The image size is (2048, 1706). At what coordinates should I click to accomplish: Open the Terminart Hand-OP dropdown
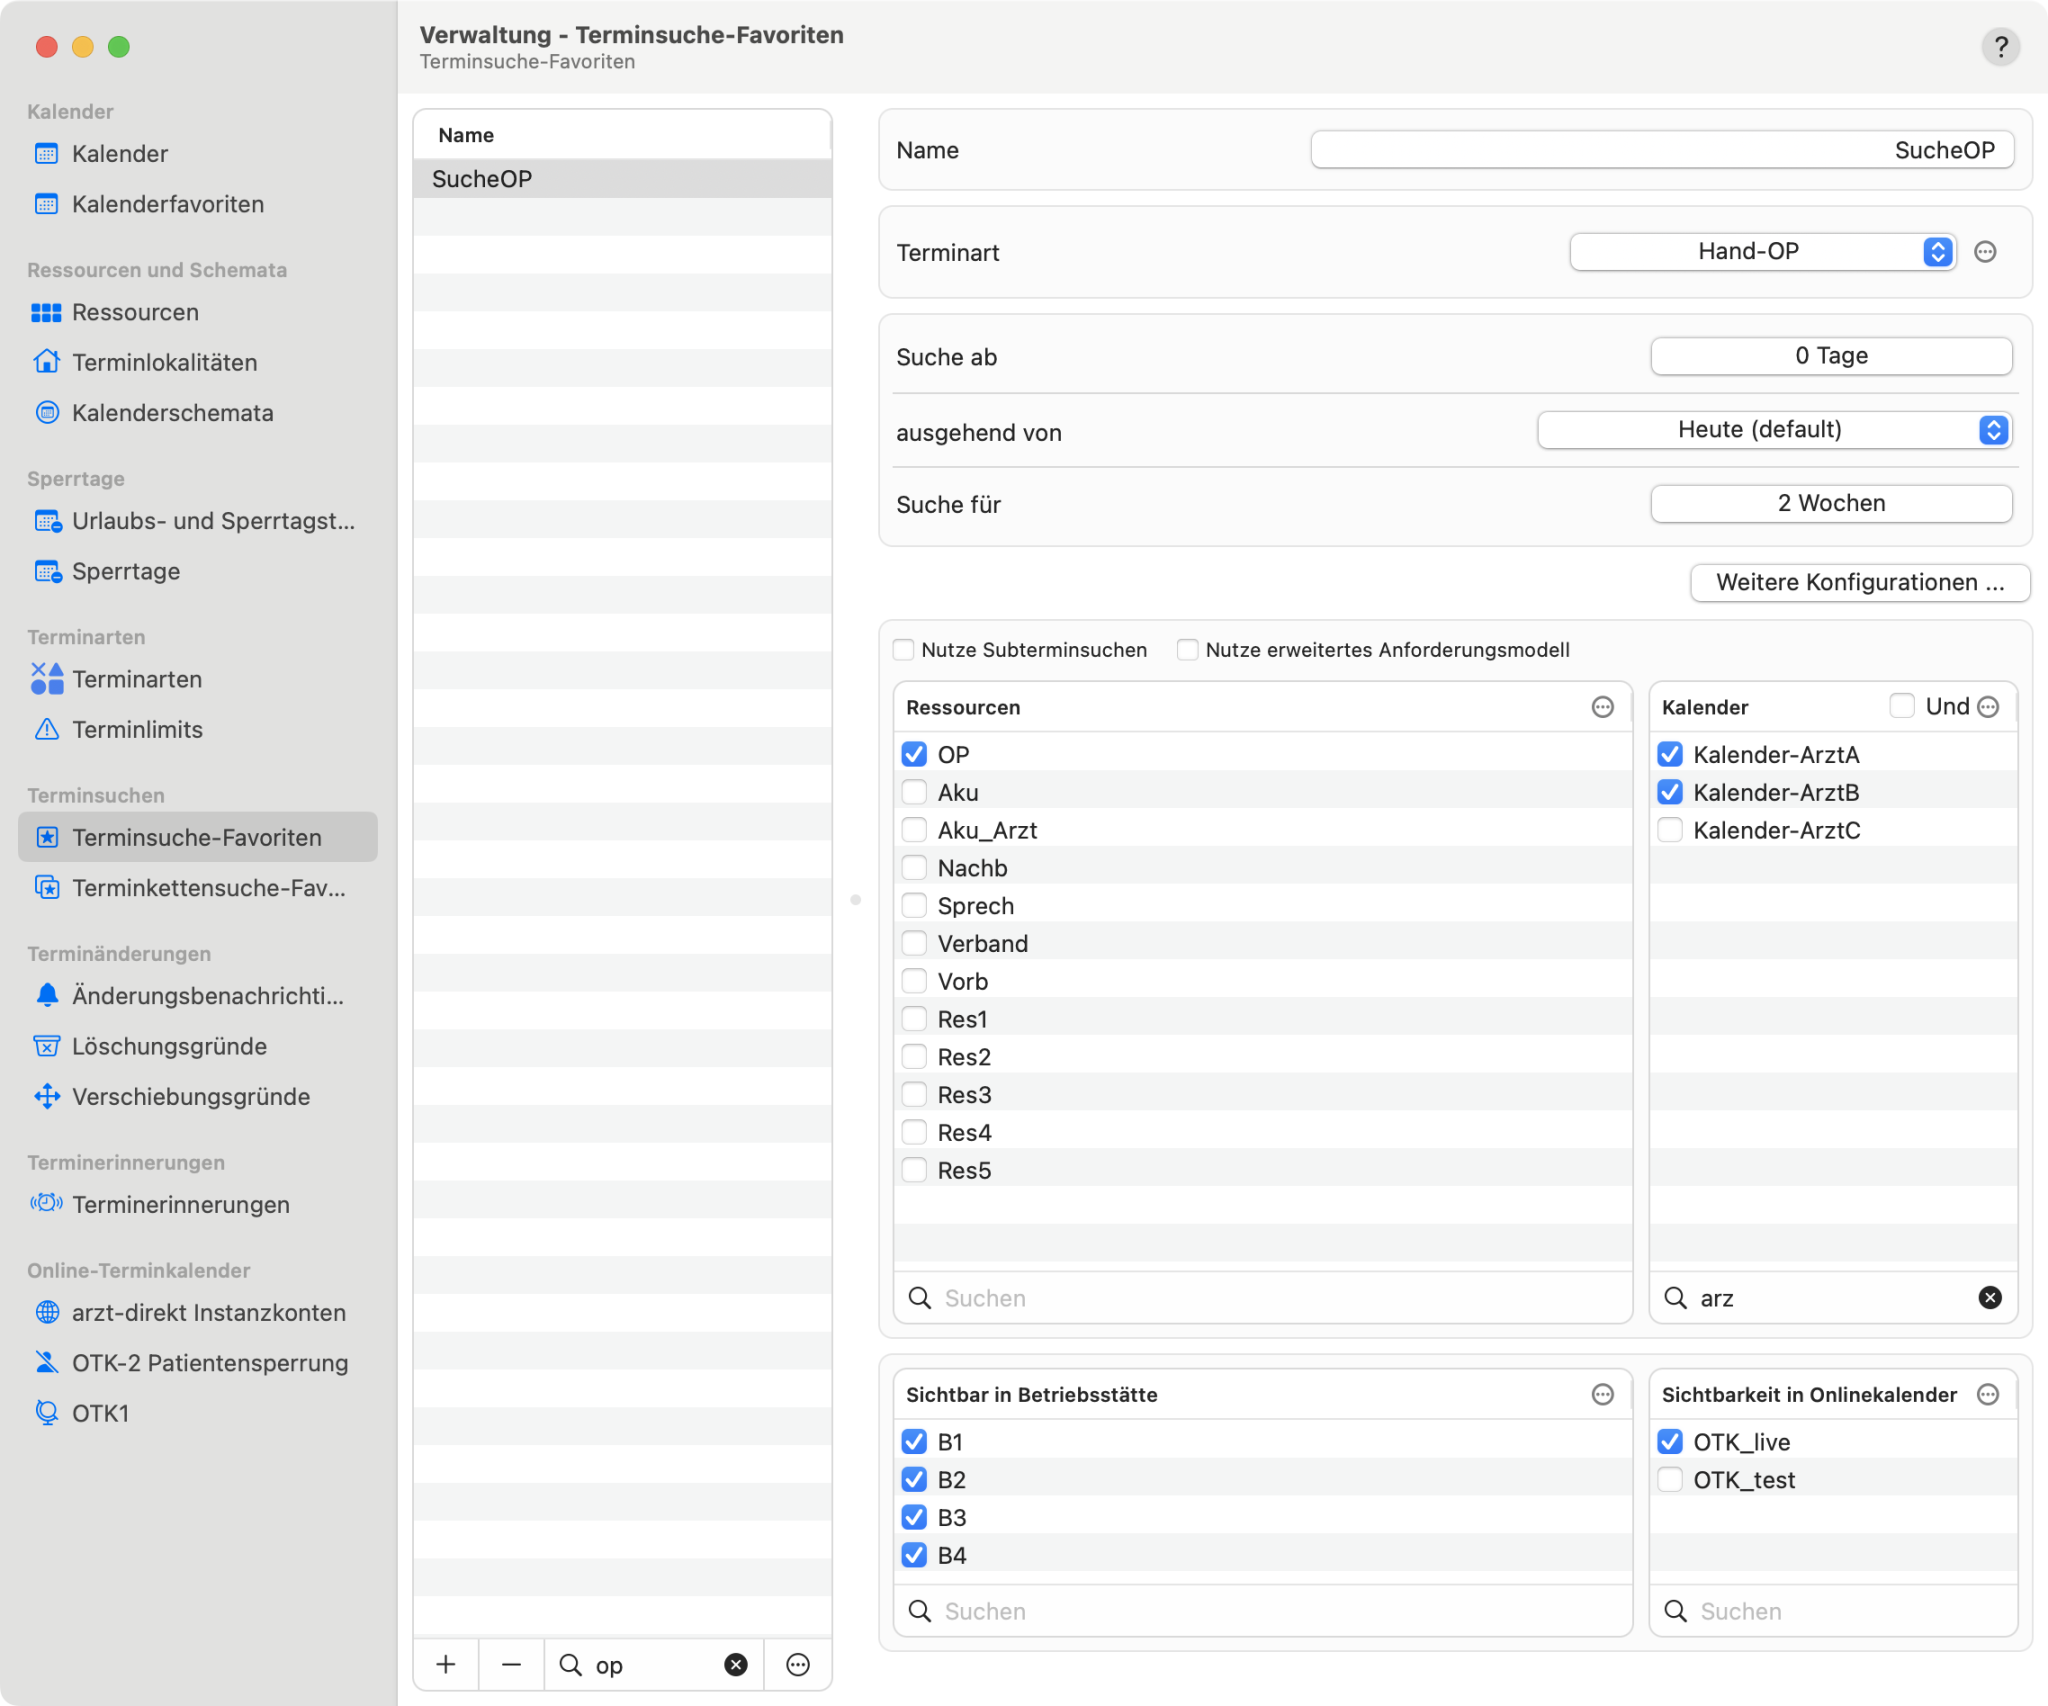1762,252
